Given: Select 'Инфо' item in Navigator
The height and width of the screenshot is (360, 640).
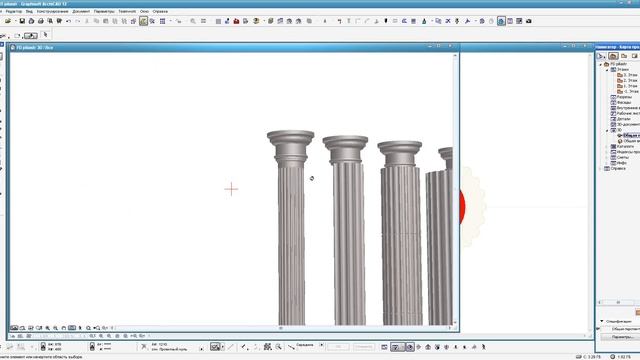Looking at the screenshot, I should 619,163.
